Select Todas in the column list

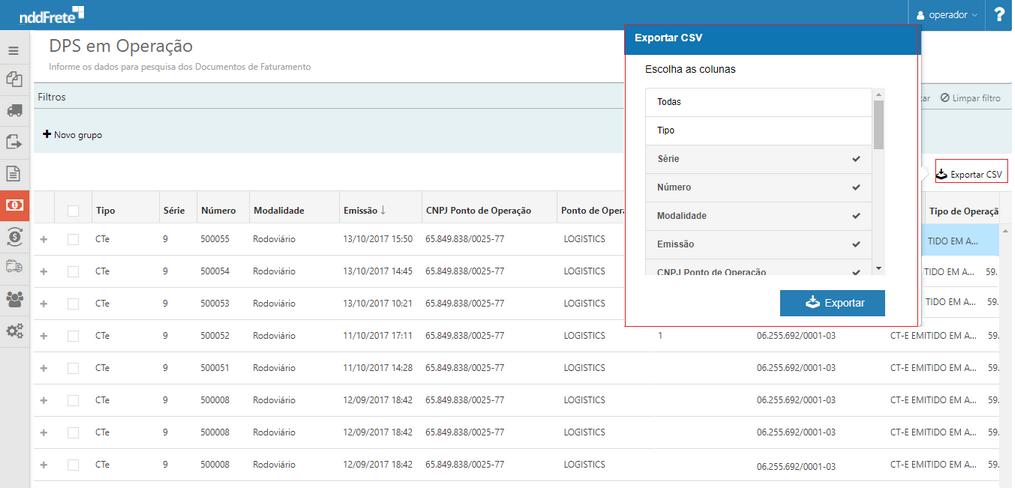click(x=759, y=102)
